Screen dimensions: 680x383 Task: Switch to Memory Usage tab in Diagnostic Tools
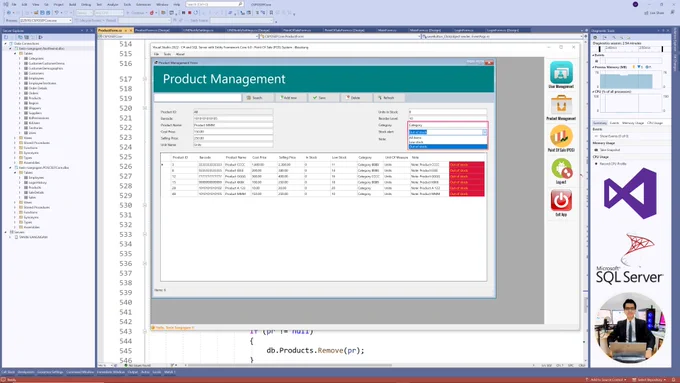(x=633, y=123)
